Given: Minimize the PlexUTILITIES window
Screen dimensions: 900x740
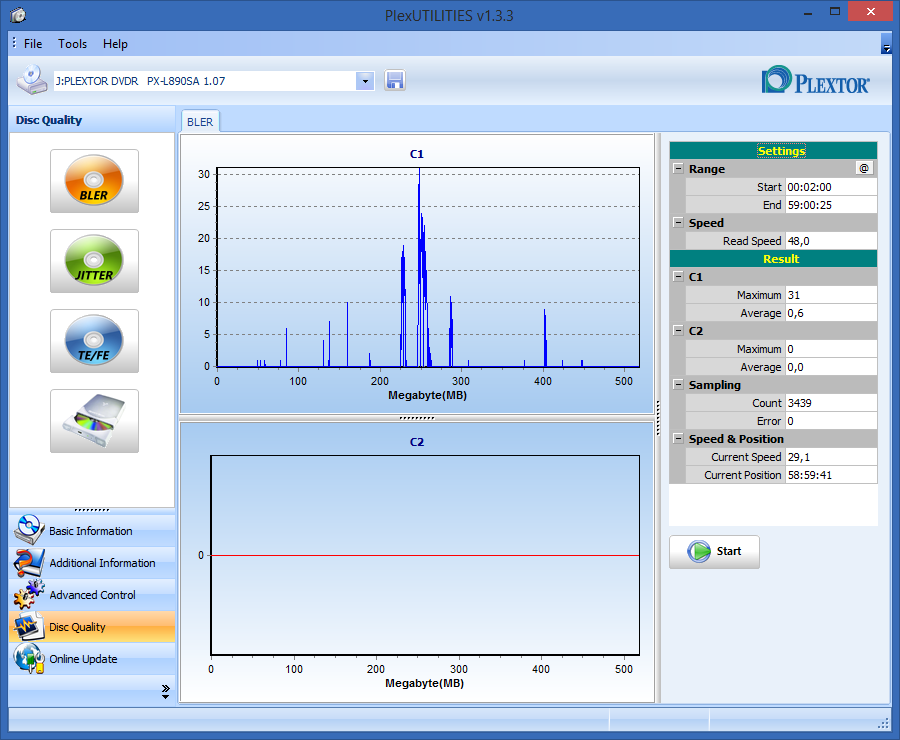Looking at the screenshot, I should point(808,12).
